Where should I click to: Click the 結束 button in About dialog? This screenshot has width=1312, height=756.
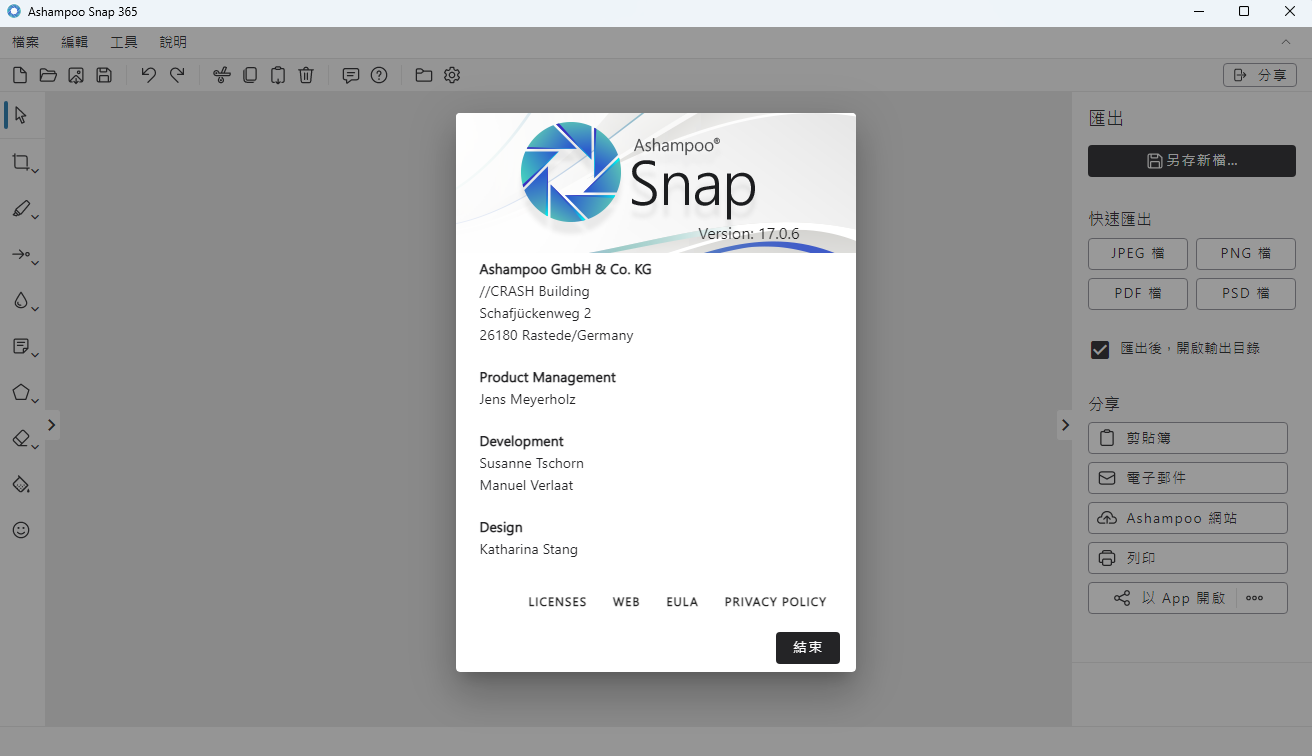[808, 648]
